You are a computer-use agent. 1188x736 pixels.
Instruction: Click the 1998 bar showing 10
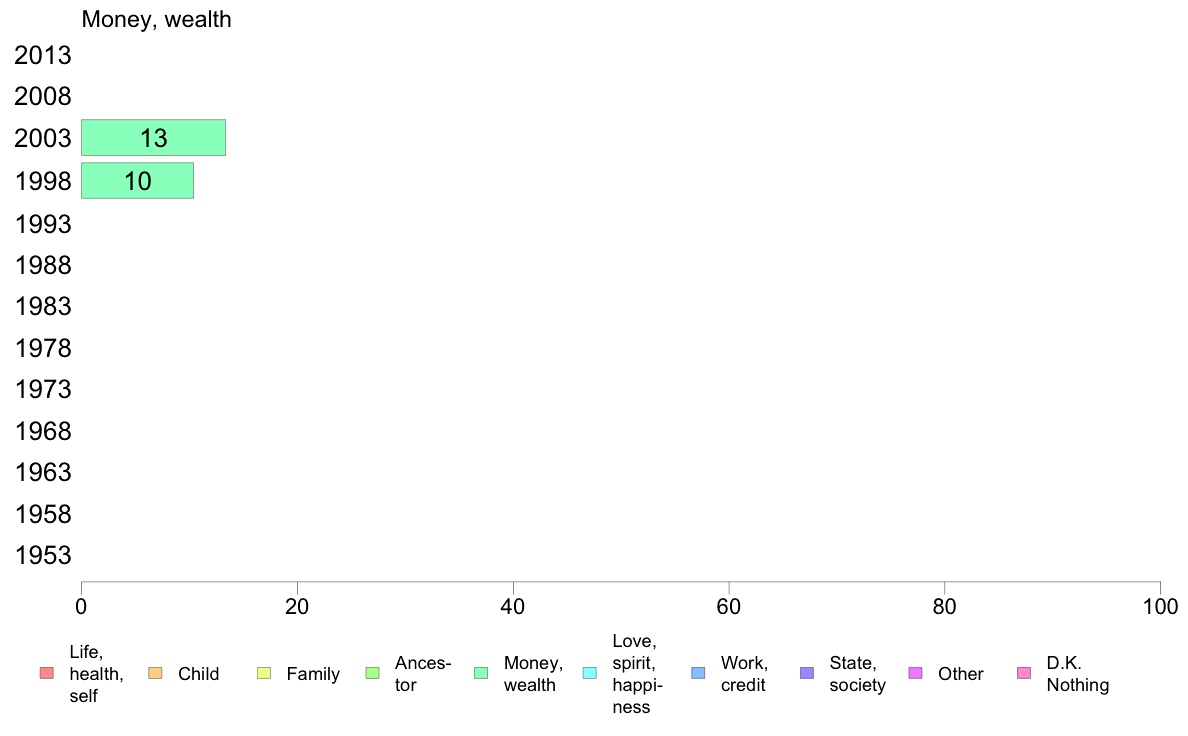coord(137,181)
